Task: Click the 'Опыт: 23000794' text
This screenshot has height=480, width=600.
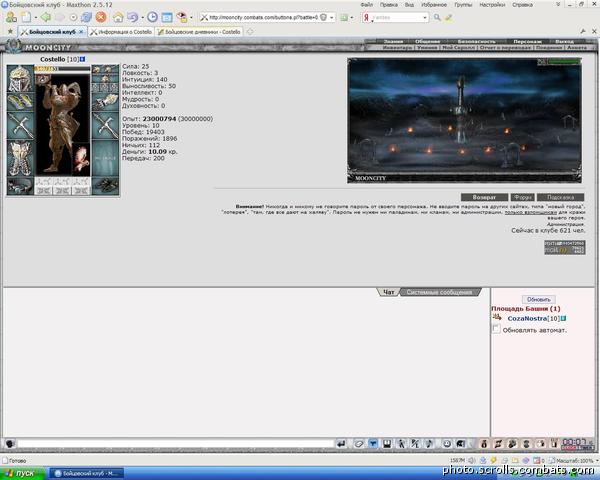Action: coord(149,119)
